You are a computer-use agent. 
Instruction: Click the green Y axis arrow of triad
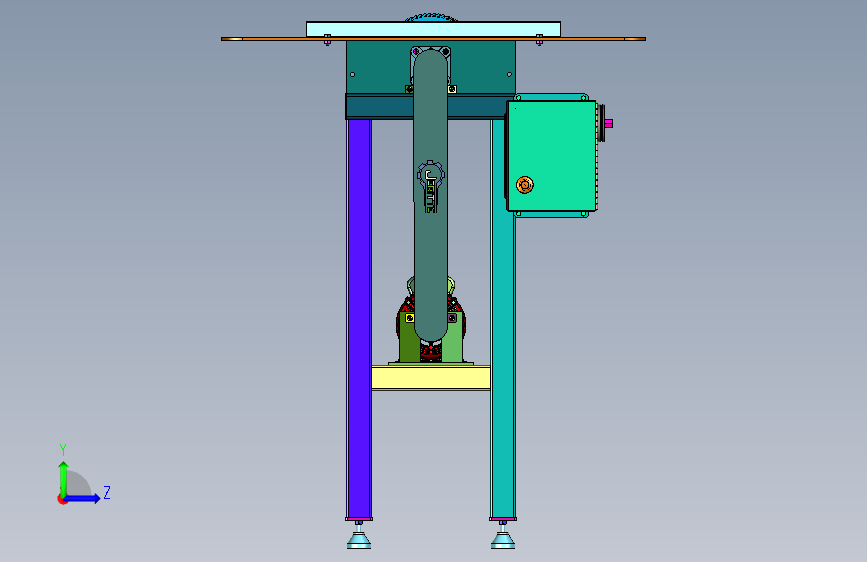click(63, 479)
